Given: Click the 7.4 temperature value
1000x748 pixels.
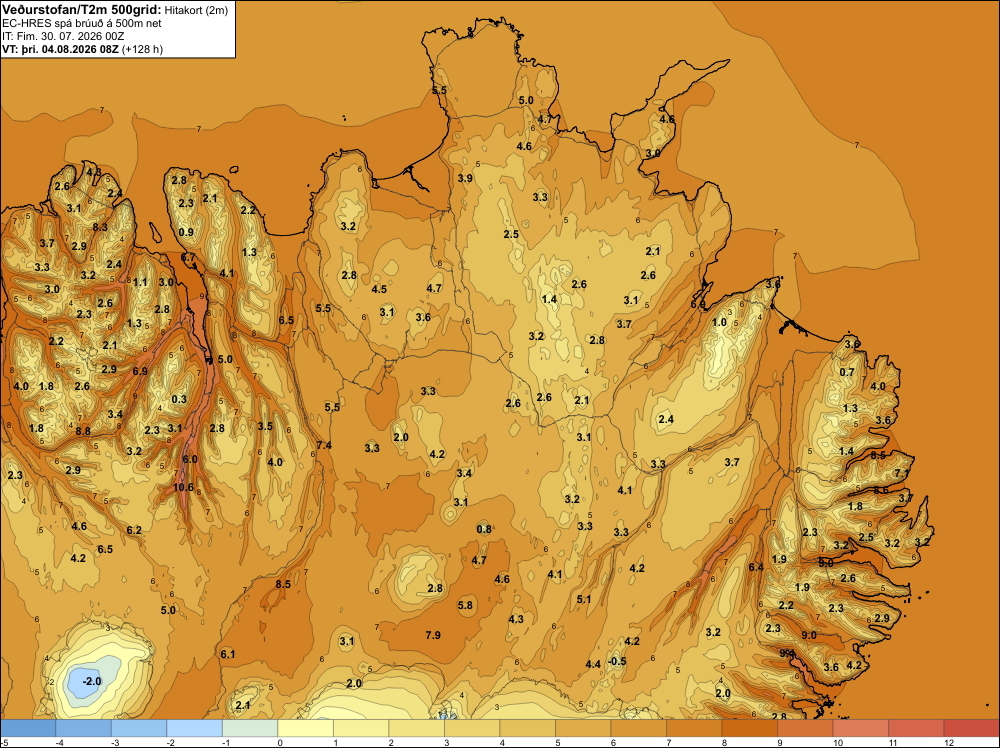Looking at the screenshot, I should (324, 445).
